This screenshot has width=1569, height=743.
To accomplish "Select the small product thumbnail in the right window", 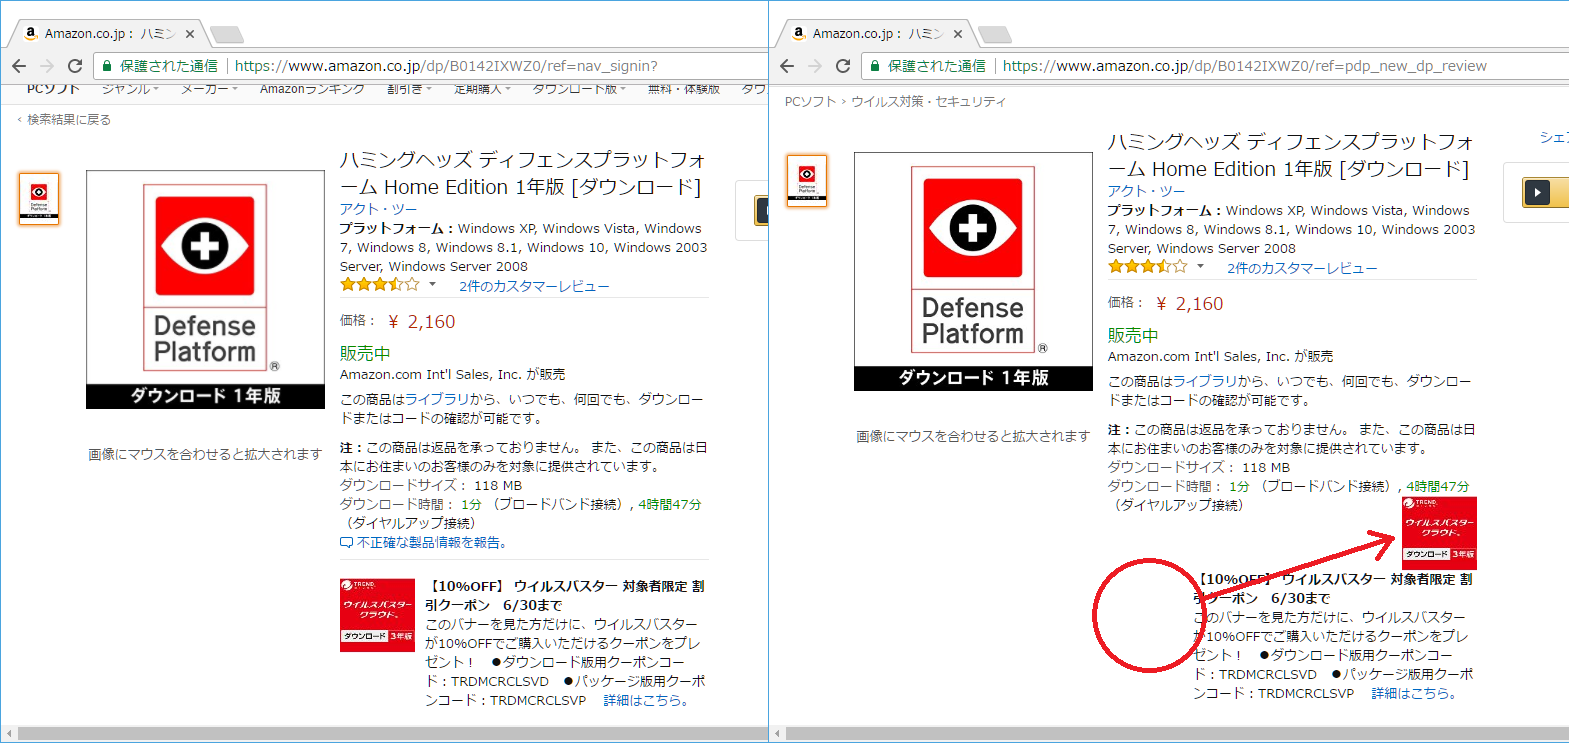I will click(807, 181).
